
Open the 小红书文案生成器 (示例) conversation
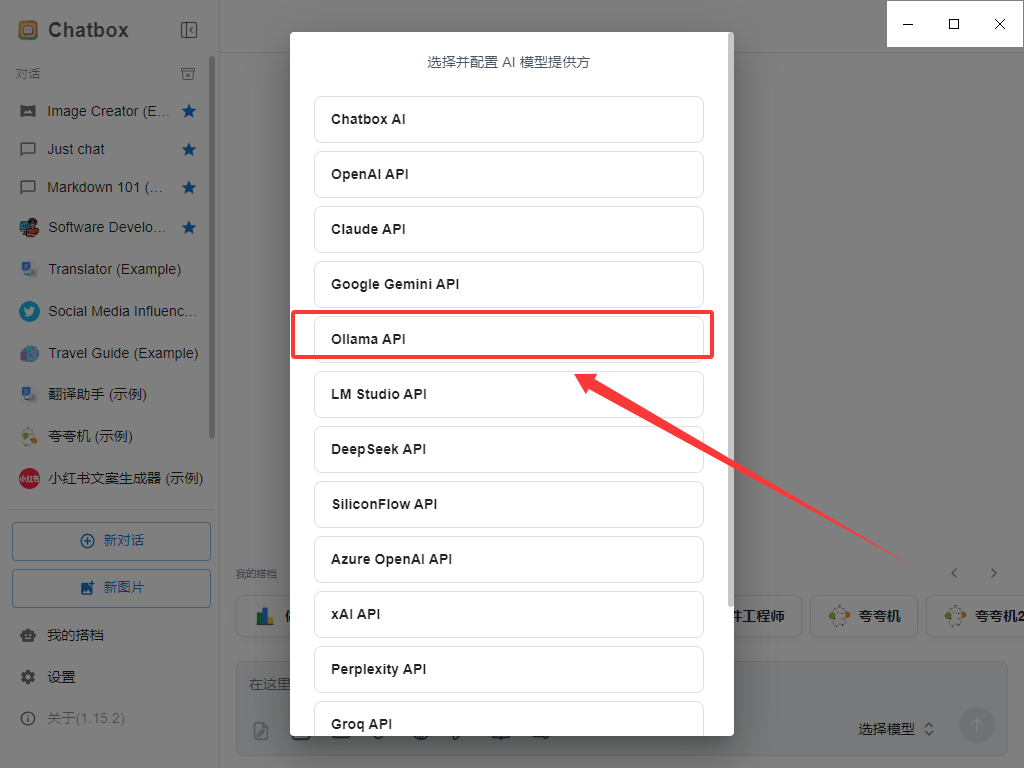(108, 479)
